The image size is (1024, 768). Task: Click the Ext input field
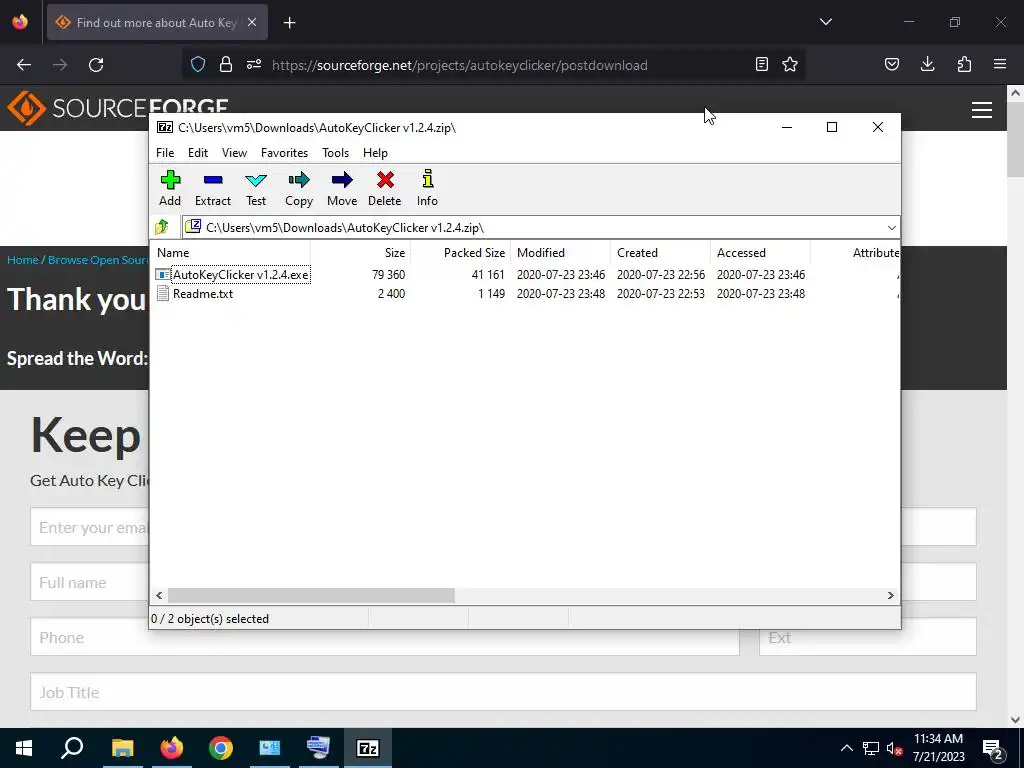pos(868,637)
